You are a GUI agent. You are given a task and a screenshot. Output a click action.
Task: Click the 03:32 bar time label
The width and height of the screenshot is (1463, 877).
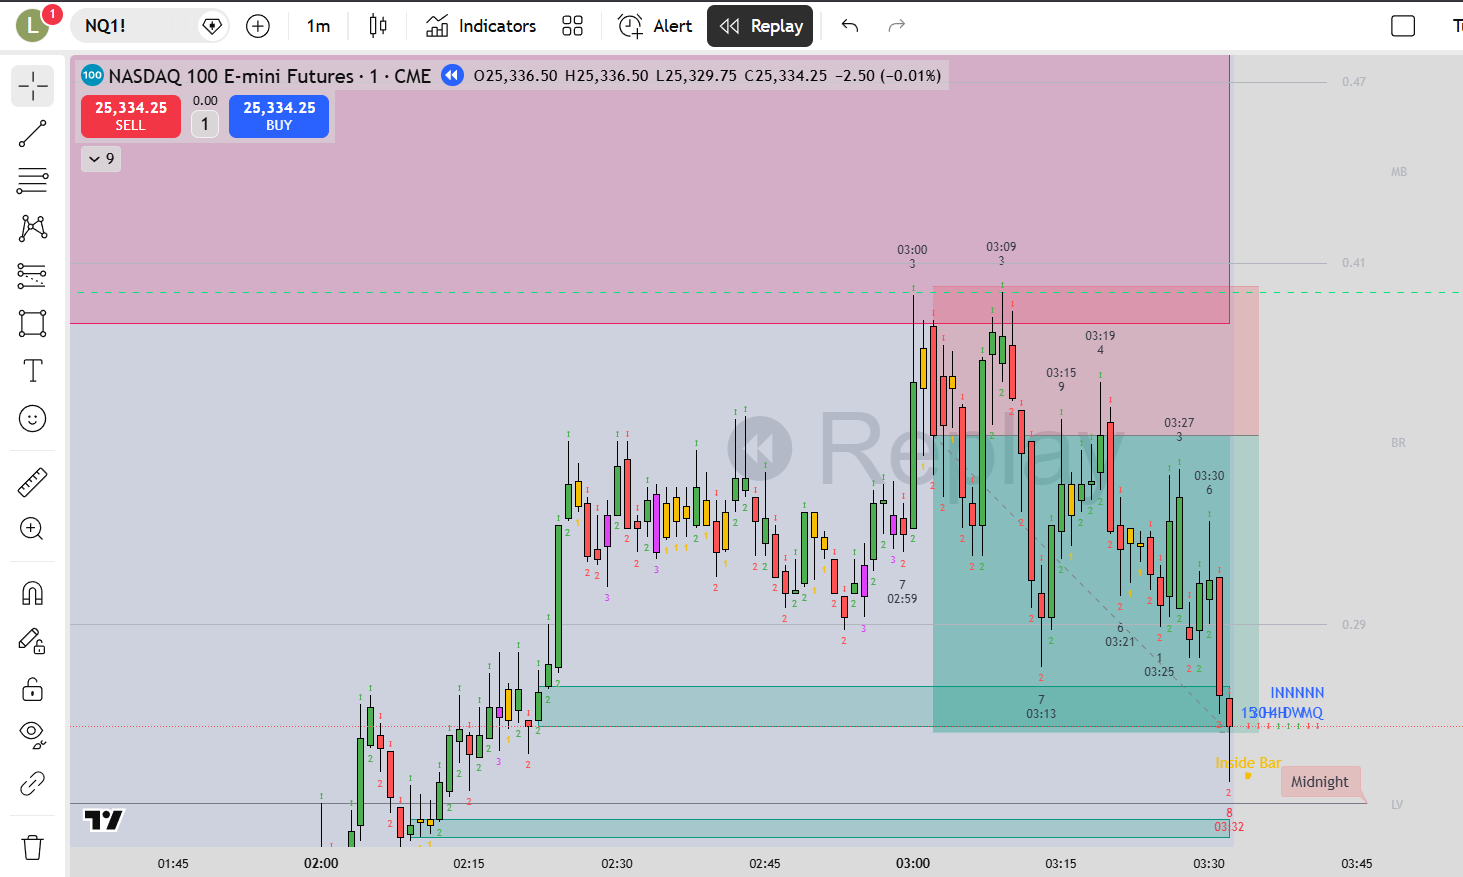pyautogui.click(x=1229, y=827)
